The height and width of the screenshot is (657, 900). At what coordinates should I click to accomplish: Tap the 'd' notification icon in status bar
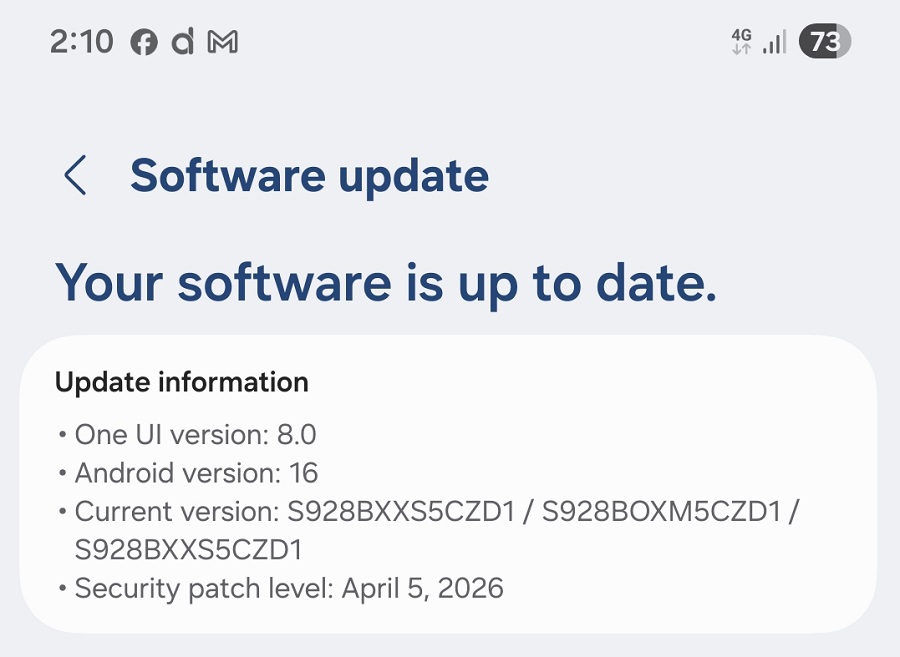coord(182,42)
